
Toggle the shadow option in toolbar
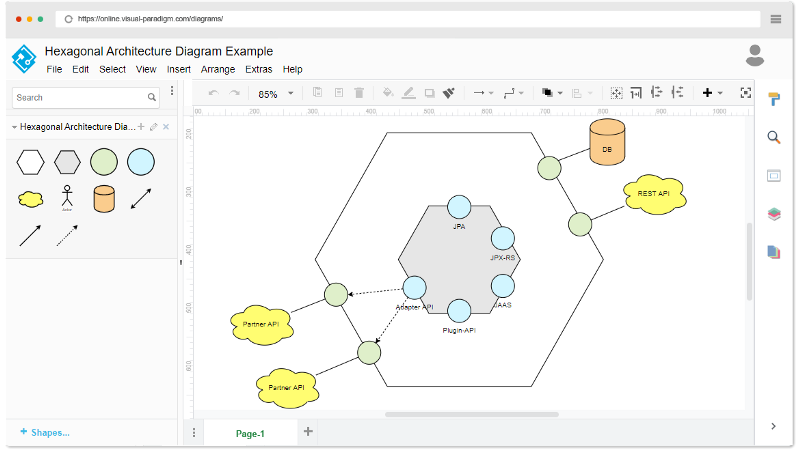(x=429, y=93)
